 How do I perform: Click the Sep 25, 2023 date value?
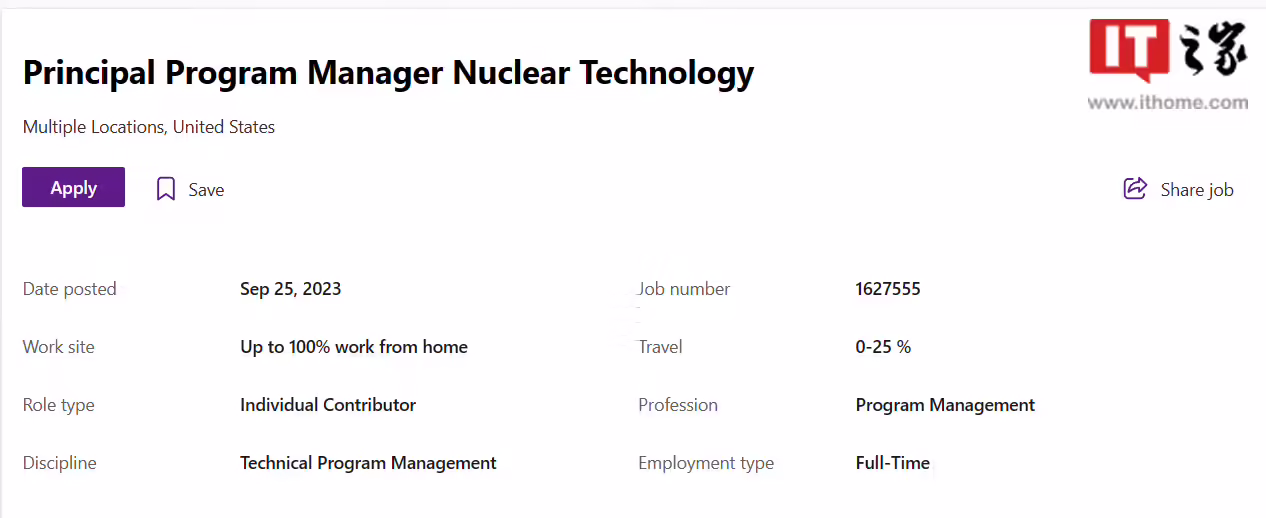[x=290, y=289]
